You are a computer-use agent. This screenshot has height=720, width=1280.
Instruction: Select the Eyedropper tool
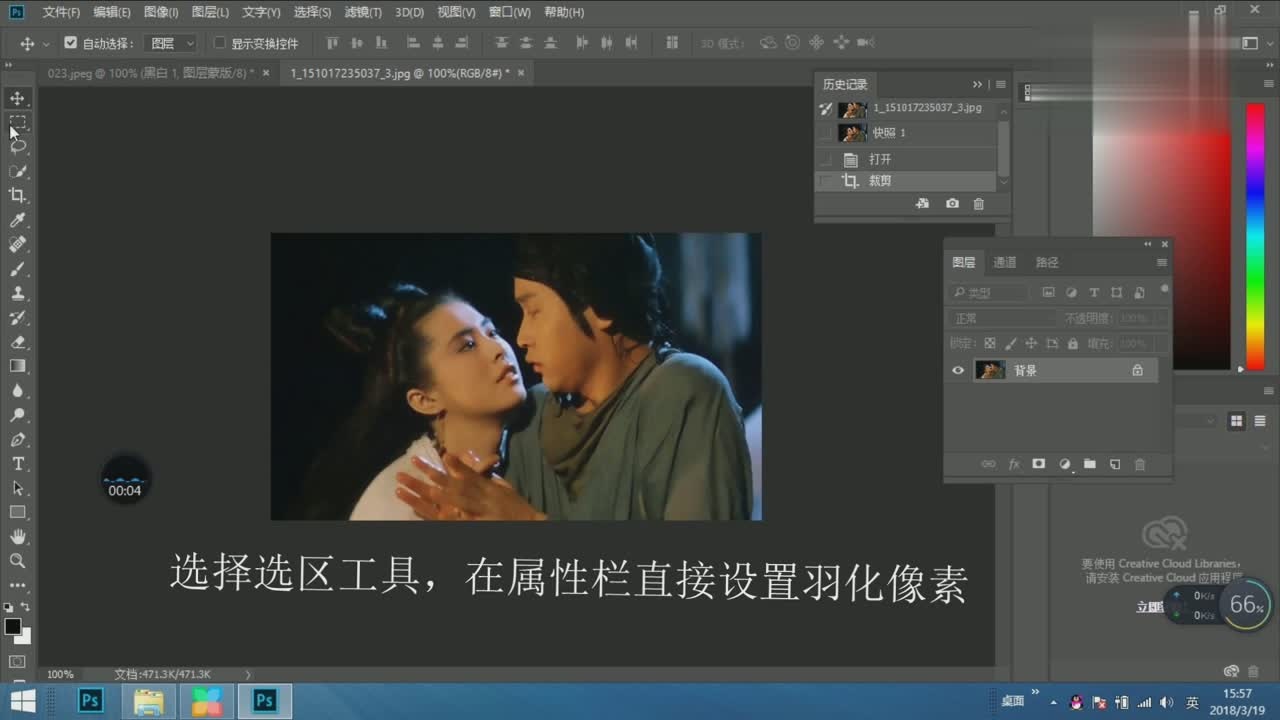point(18,220)
